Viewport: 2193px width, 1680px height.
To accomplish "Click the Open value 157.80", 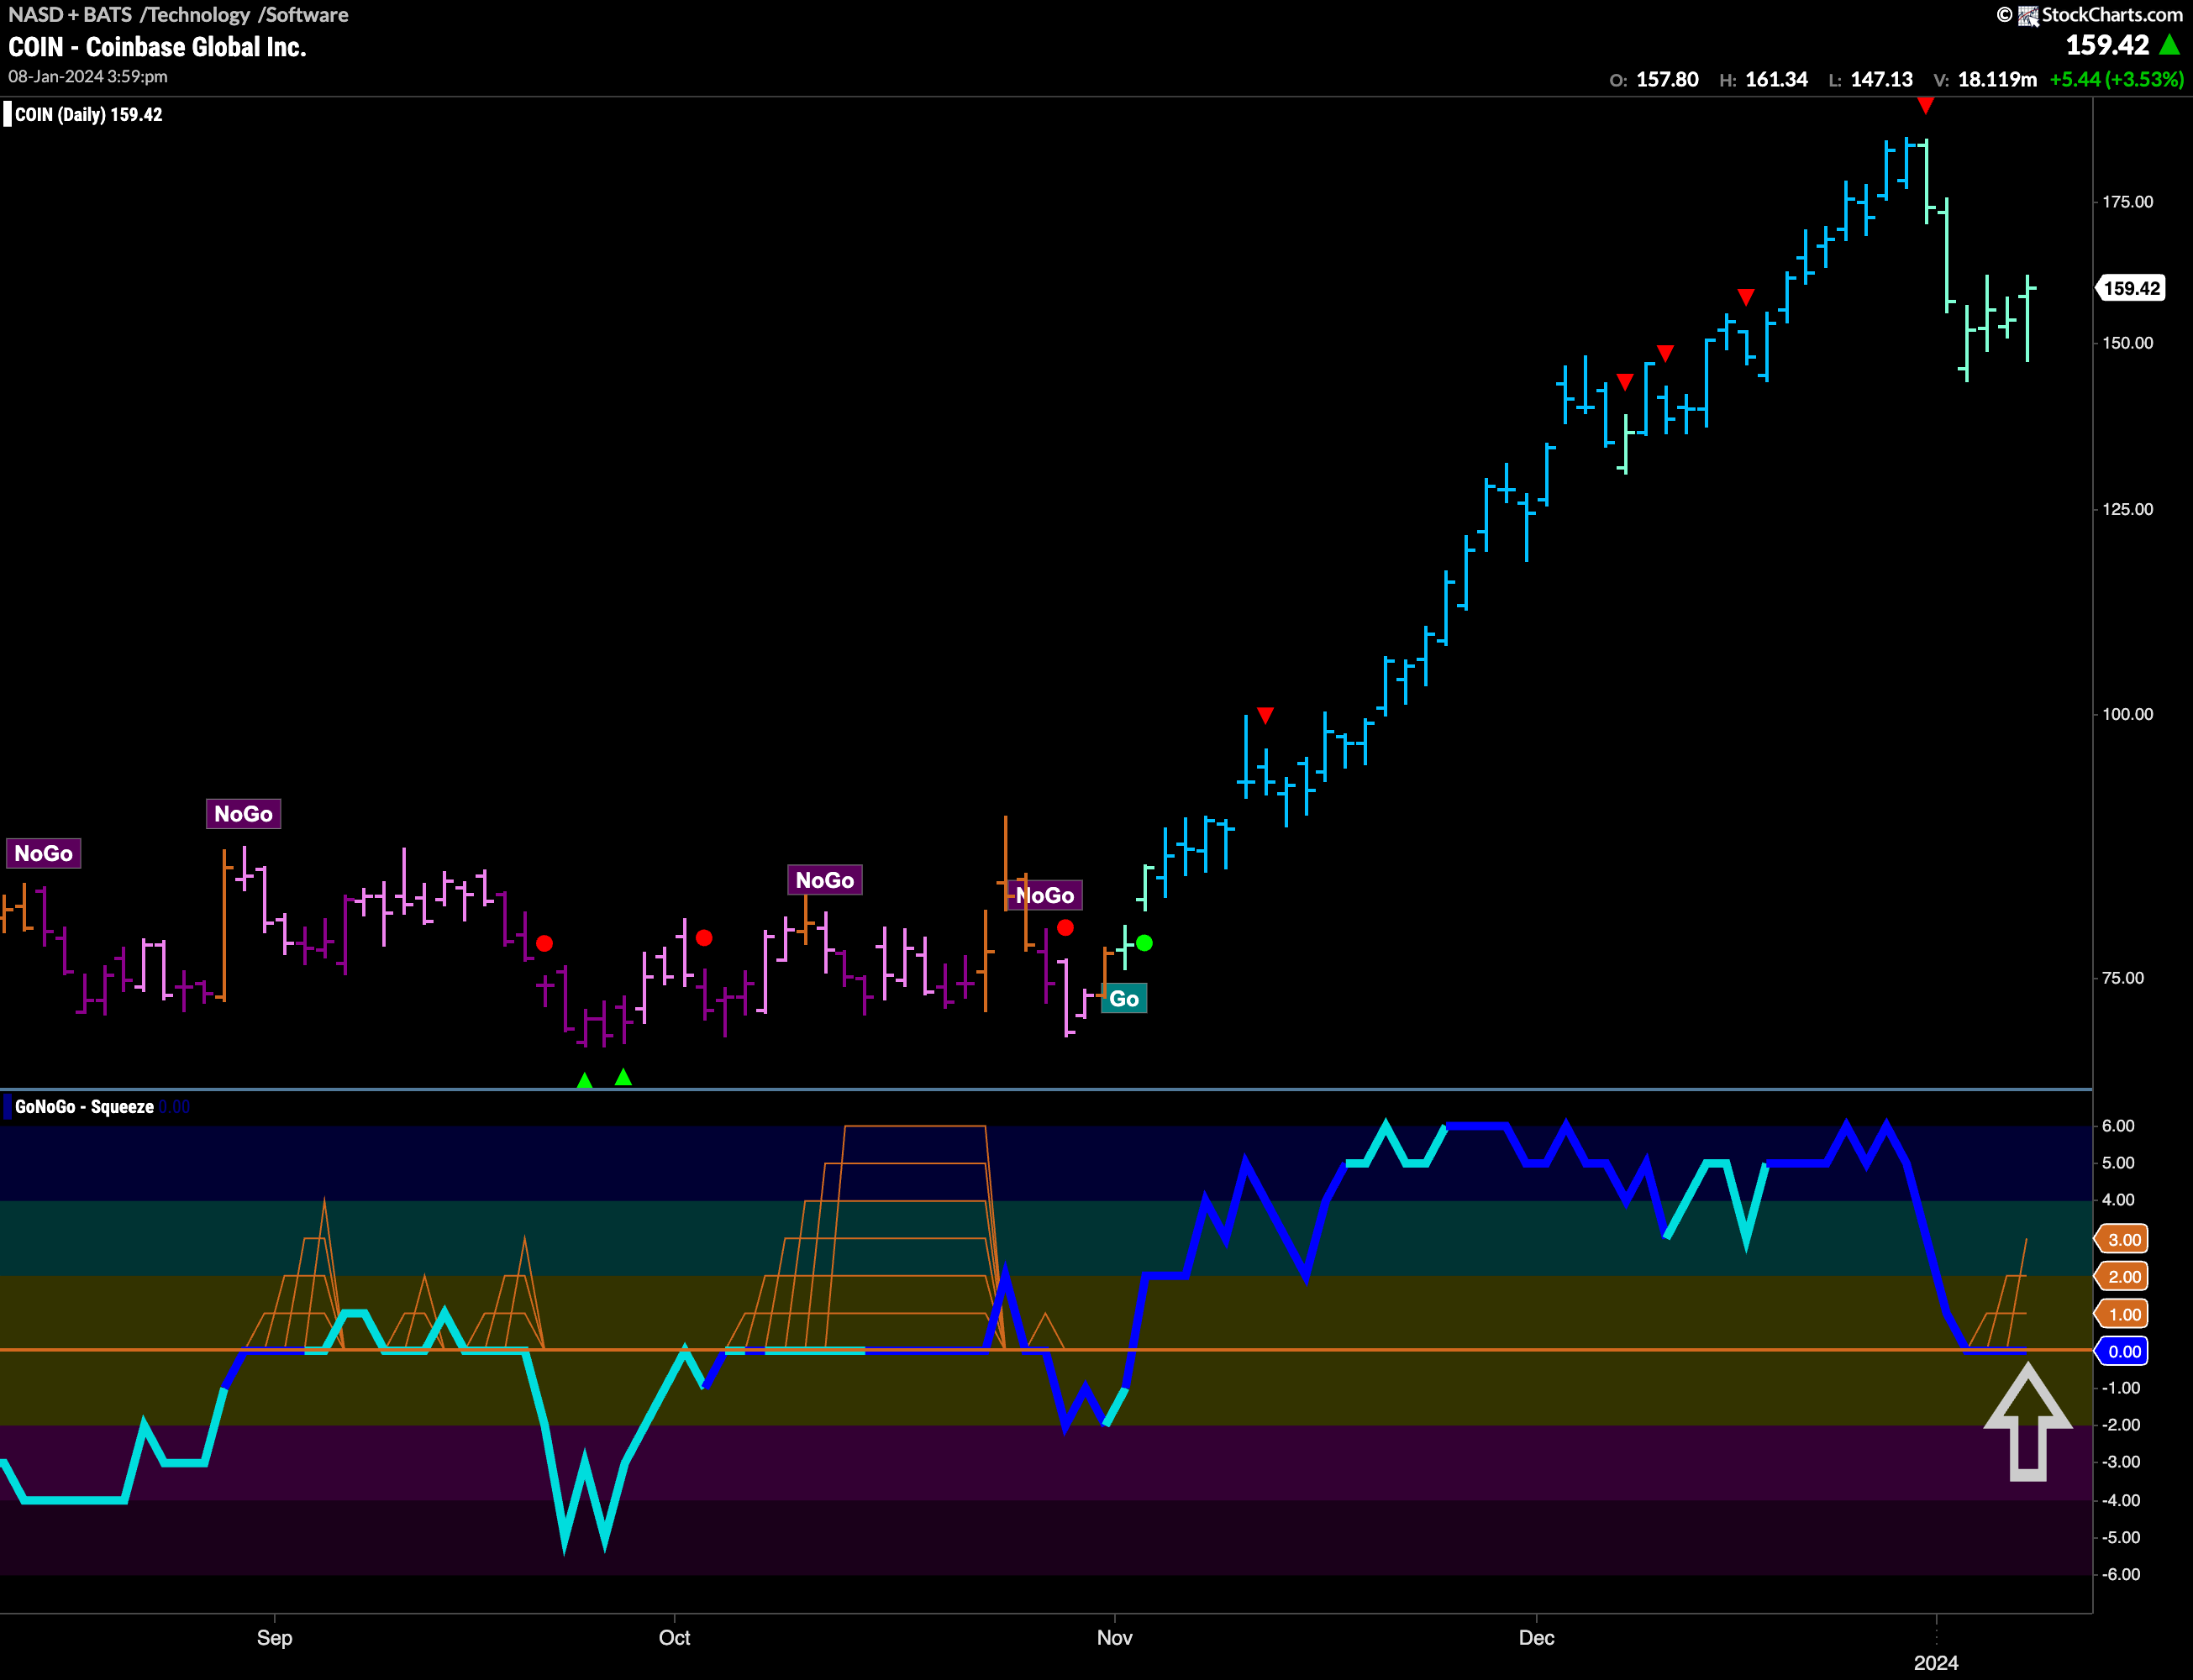I will click(x=1667, y=79).
